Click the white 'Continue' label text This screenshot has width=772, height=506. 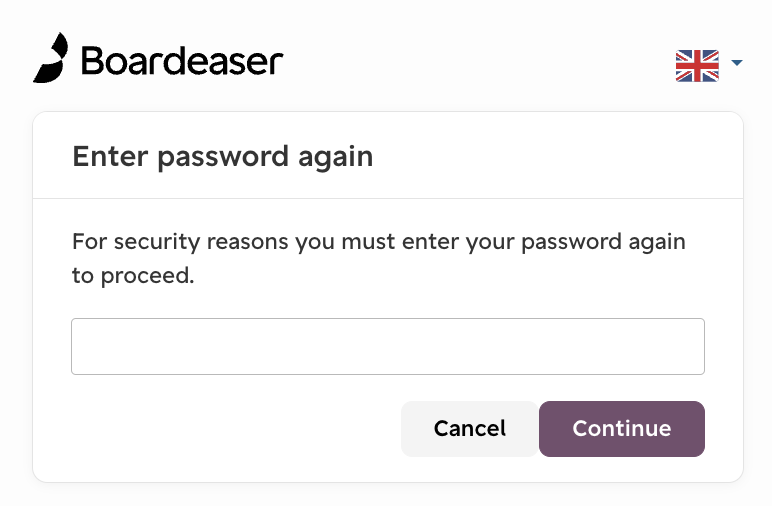click(622, 429)
